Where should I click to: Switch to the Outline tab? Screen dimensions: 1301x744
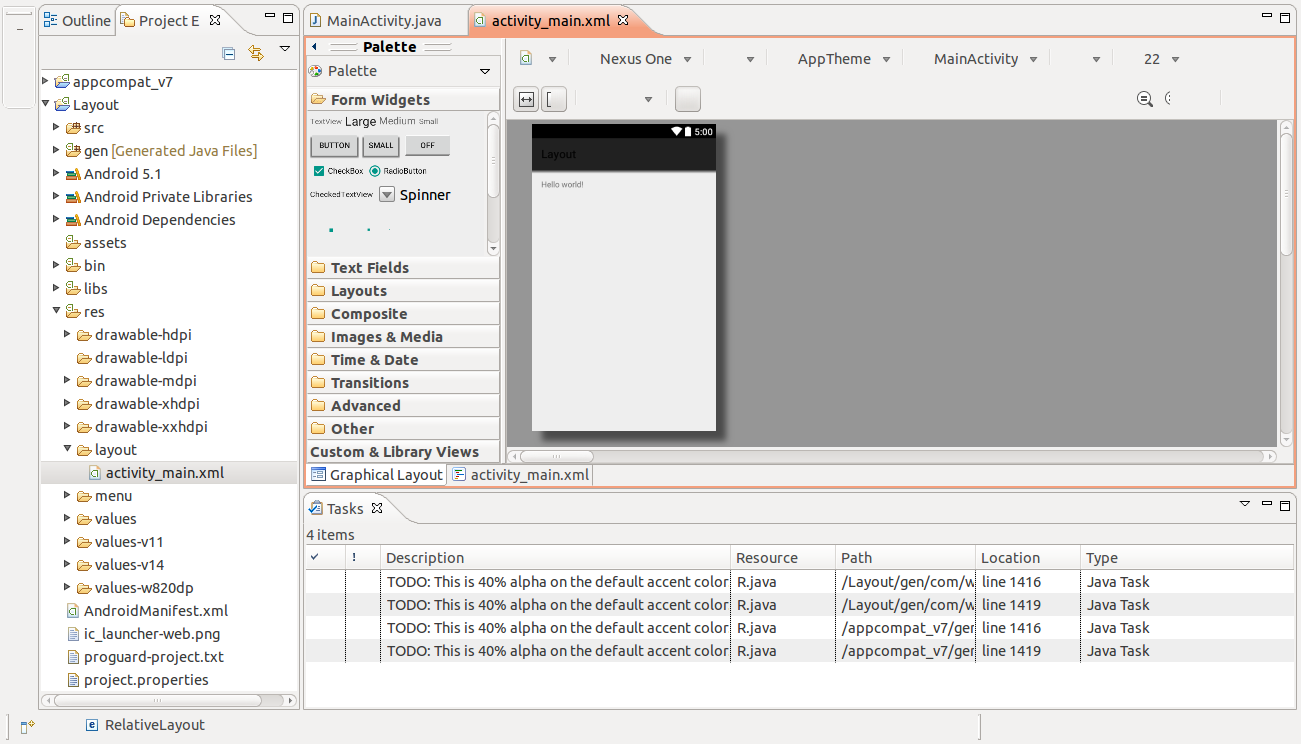[78, 21]
